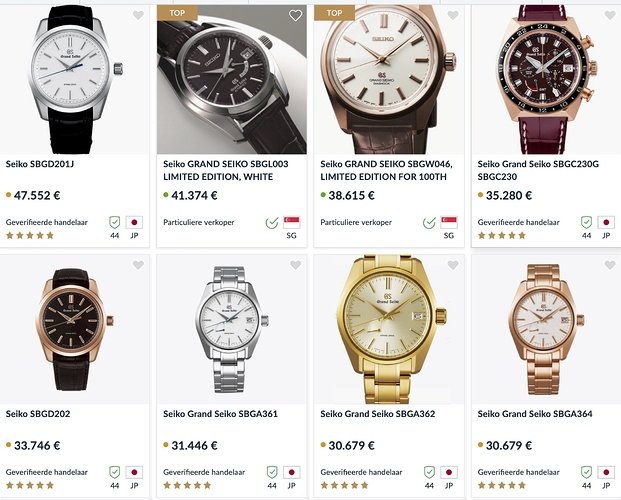The width and height of the screenshot is (621, 500).
Task: Toggle favorite heart on Seiko SBGD202
Action: (138, 265)
